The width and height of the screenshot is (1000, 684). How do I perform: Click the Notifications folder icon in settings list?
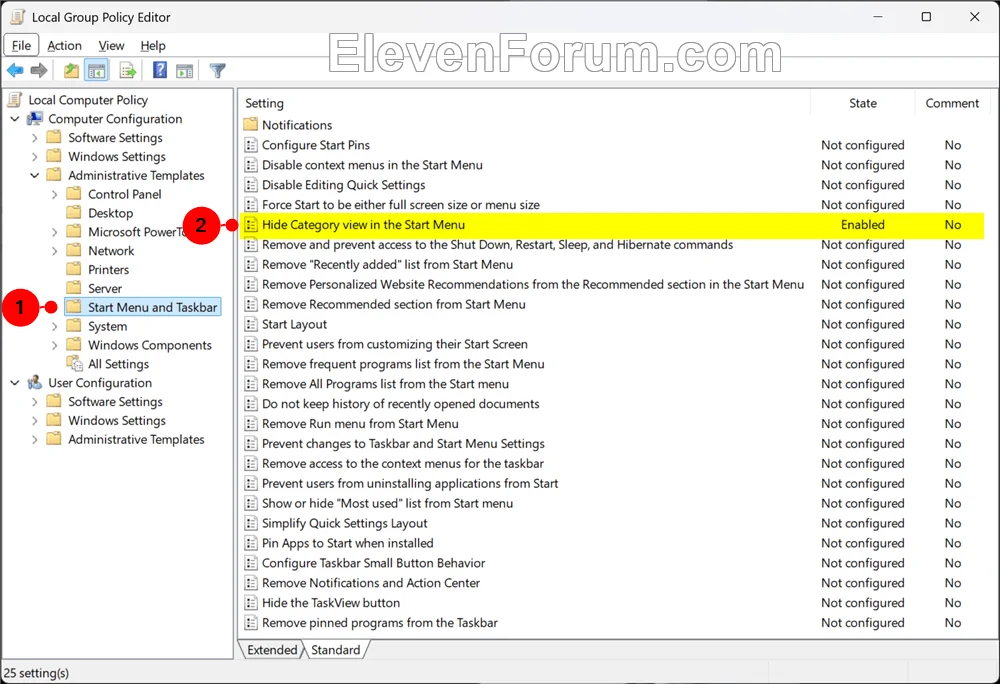(251, 124)
